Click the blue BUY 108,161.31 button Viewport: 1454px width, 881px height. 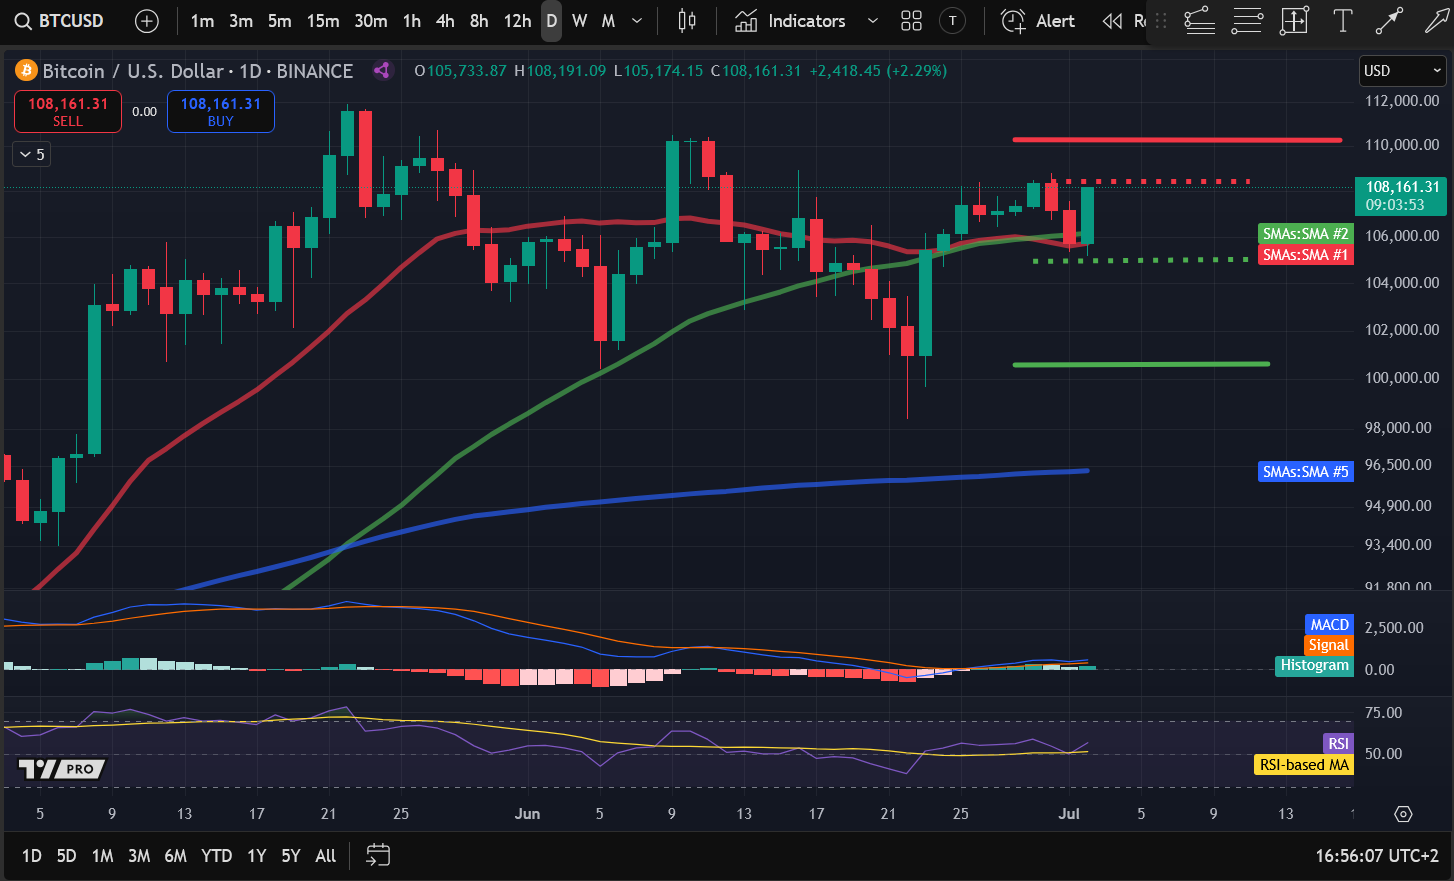221,111
